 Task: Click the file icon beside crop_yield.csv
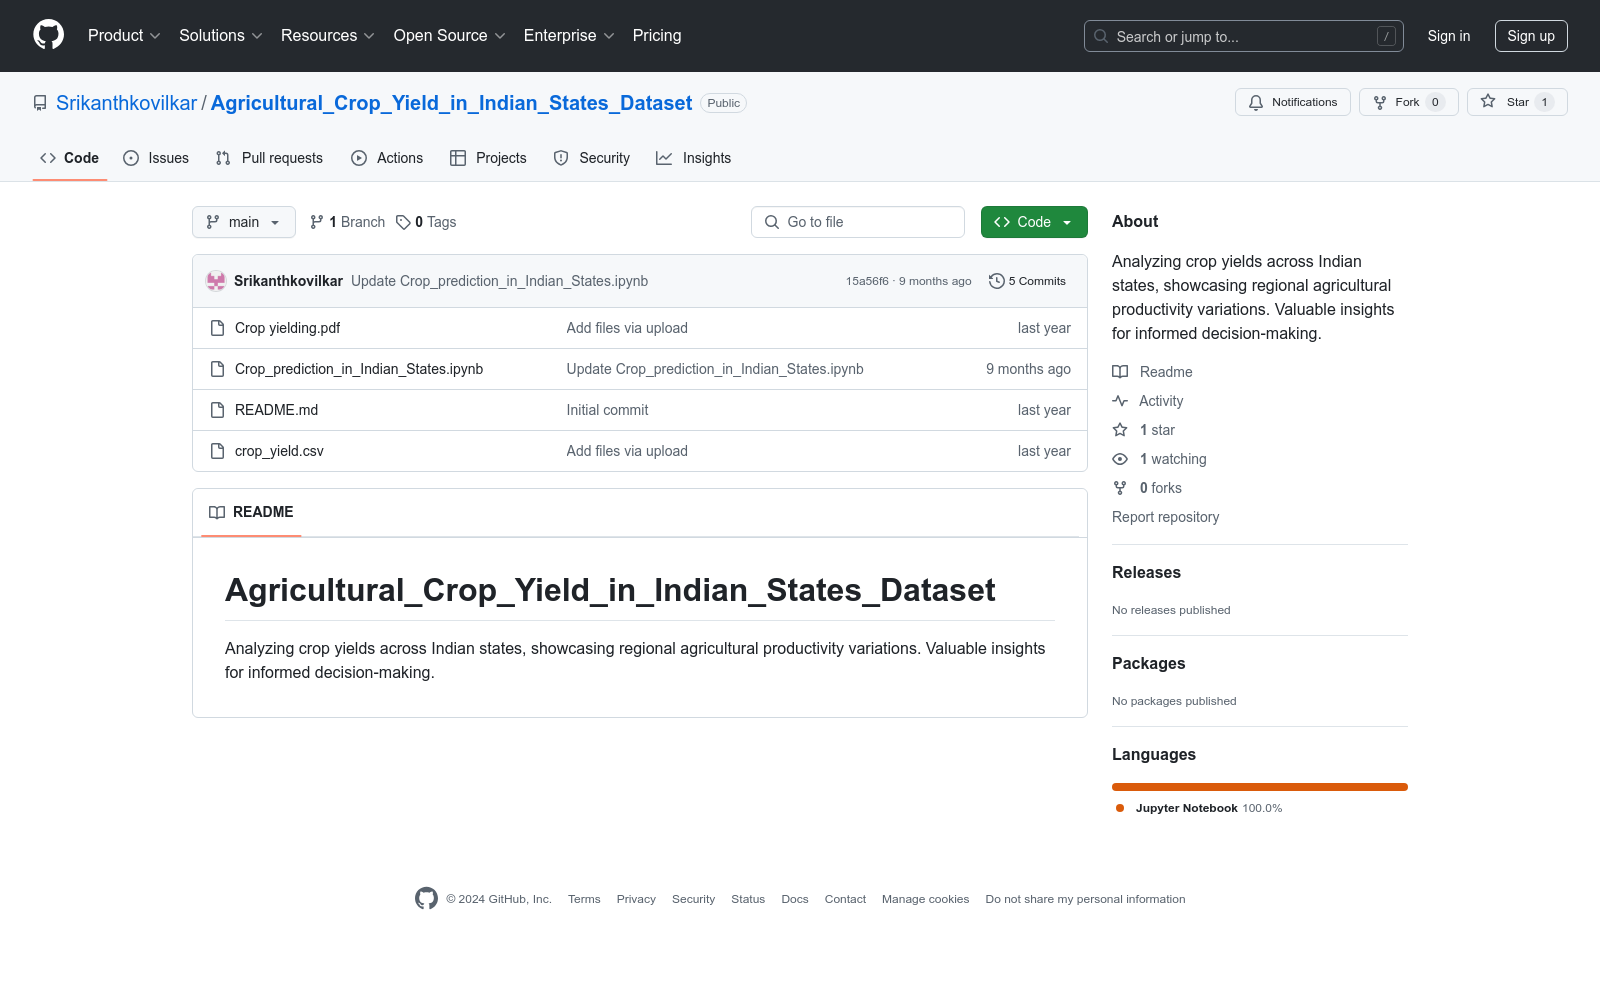click(x=217, y=451)
